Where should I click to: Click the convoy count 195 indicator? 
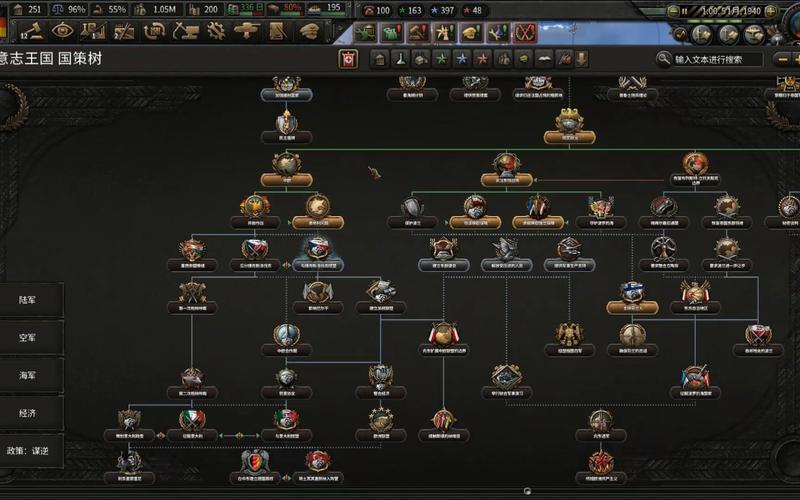click(326, 9)
